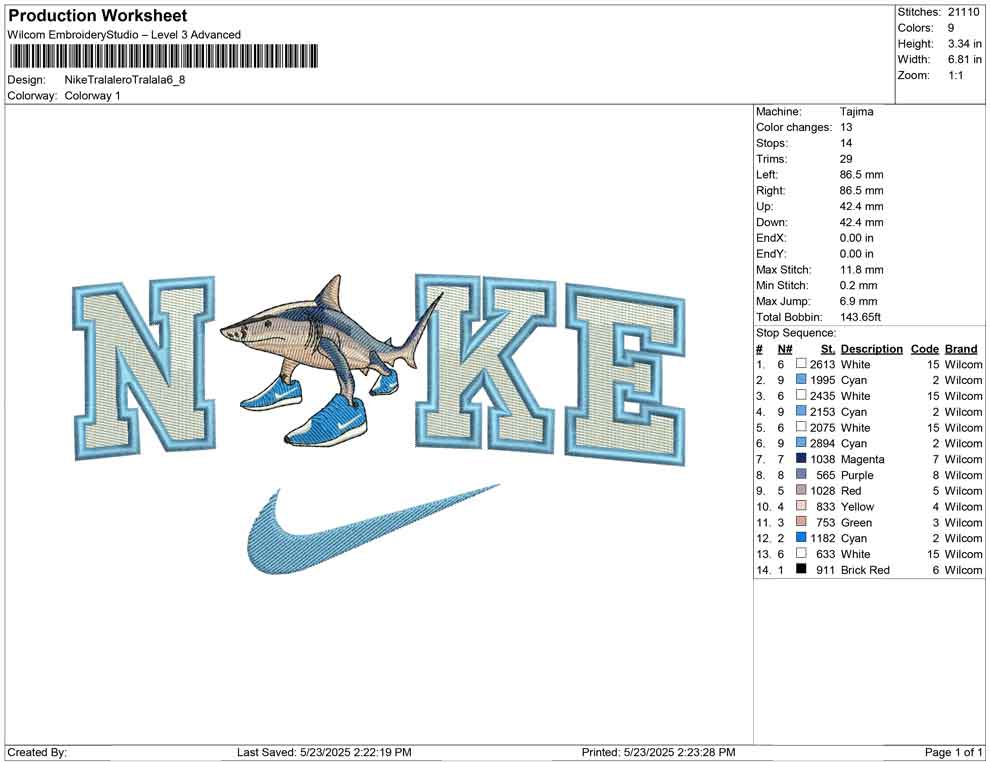Select the Colors value 9
The image size is (990, 762).
(x=951, y=28)
